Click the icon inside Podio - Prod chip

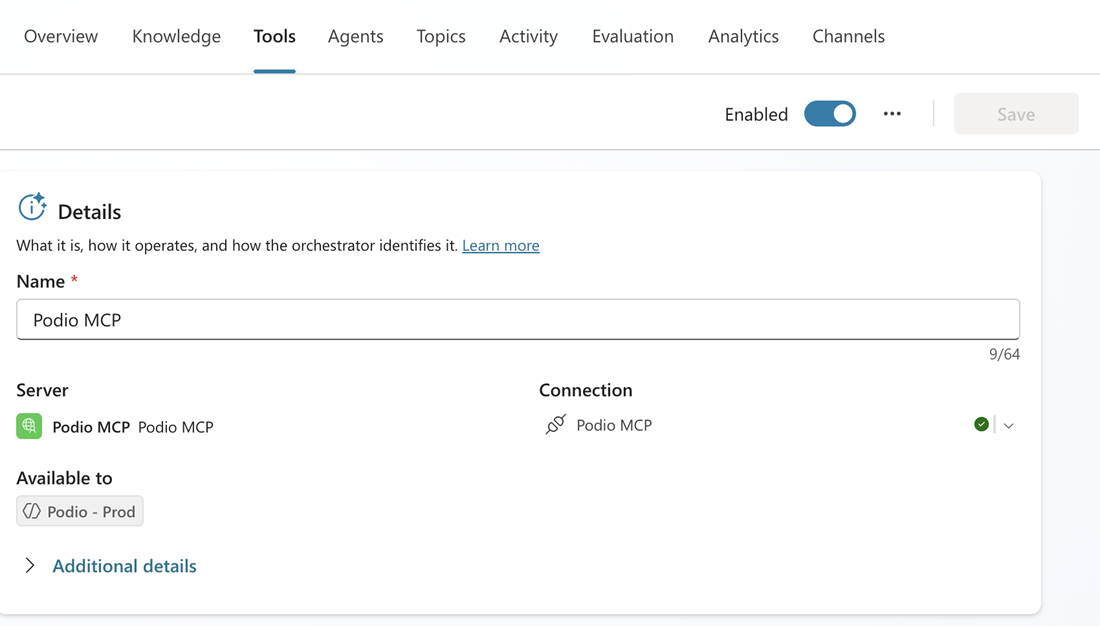click(x=32, y=511)
